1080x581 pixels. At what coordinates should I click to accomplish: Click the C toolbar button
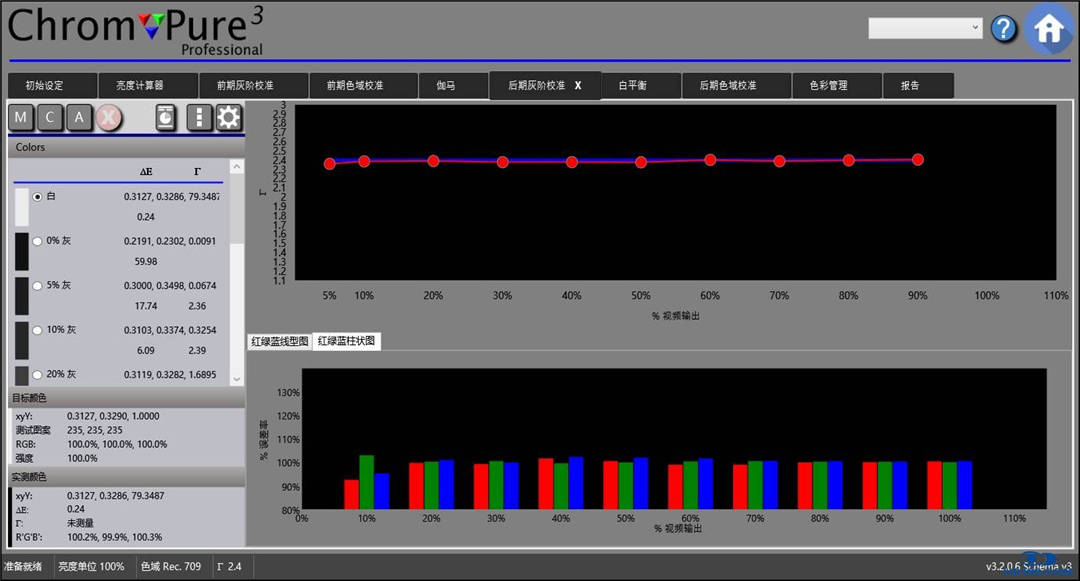(x=50, y=118)
